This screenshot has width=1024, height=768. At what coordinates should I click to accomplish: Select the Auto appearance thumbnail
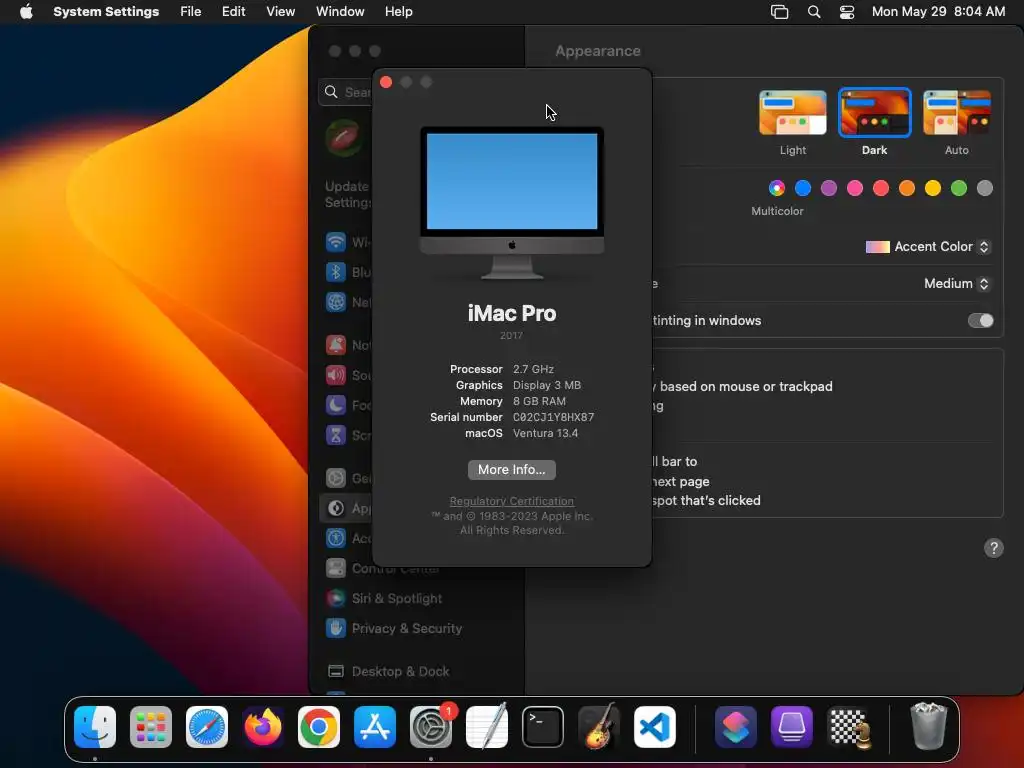pos(957,113)
